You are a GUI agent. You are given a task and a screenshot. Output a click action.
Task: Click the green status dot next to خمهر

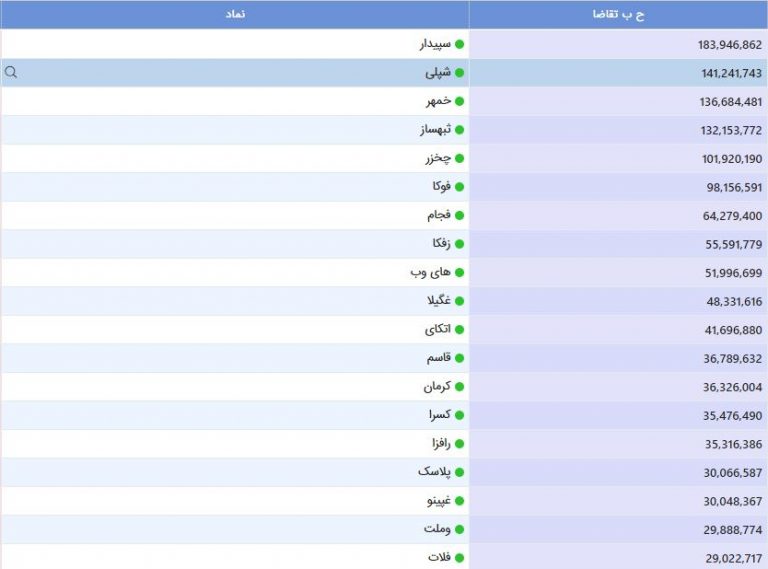point(459,101)
